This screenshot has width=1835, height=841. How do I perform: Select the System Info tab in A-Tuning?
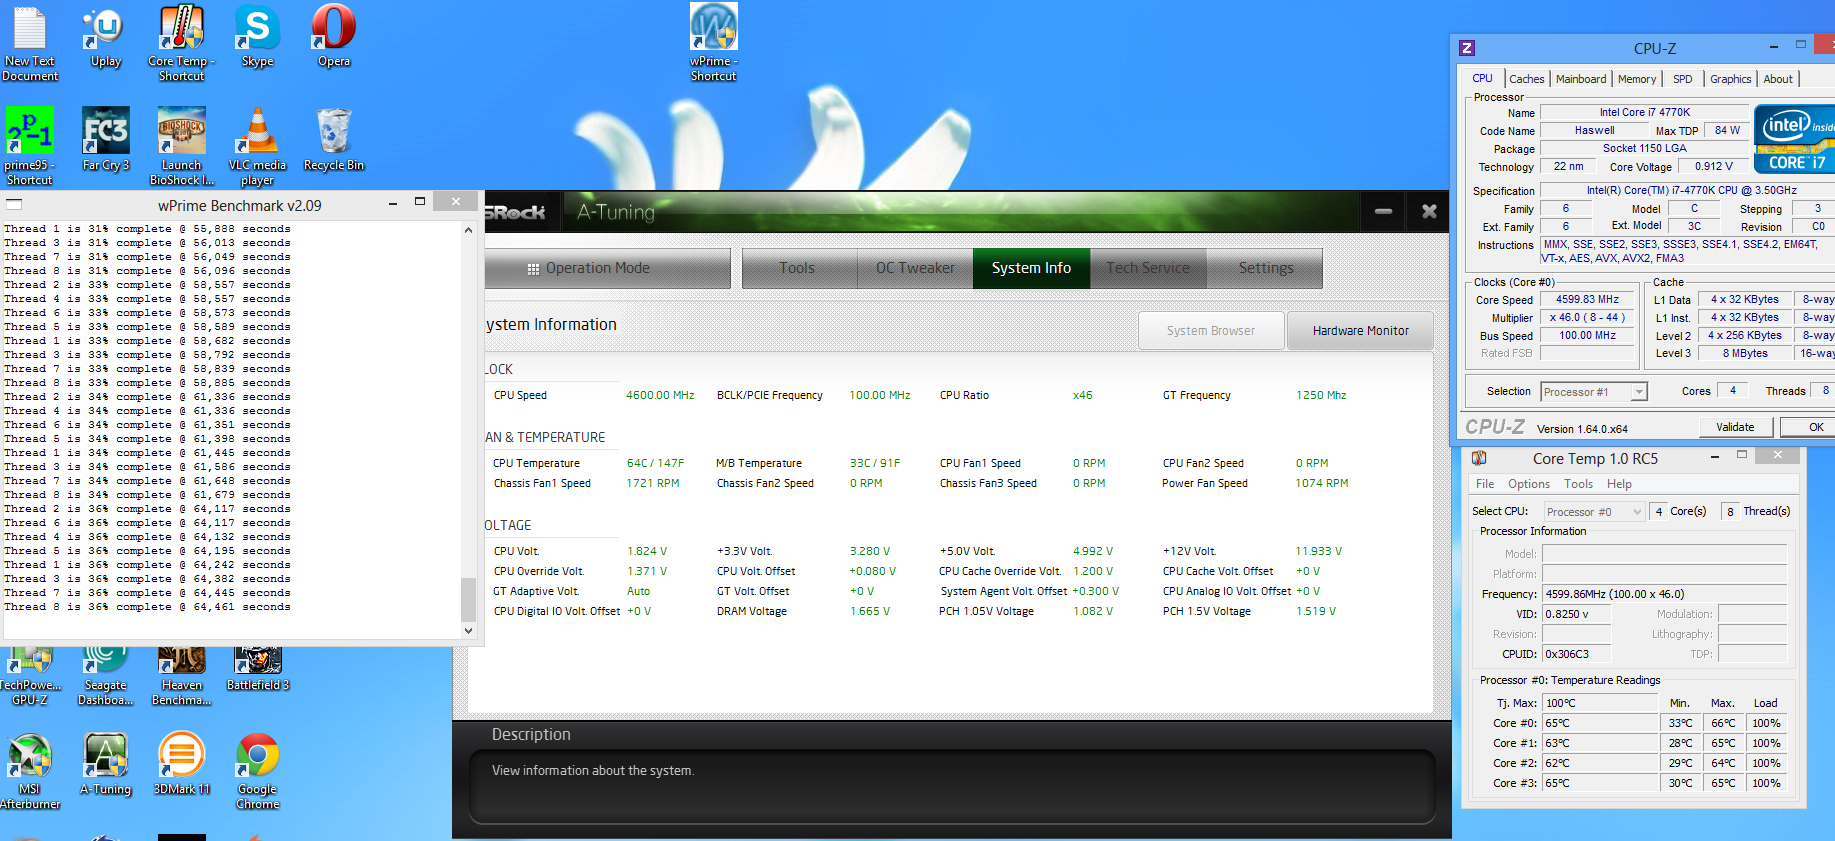point(1031,268)
